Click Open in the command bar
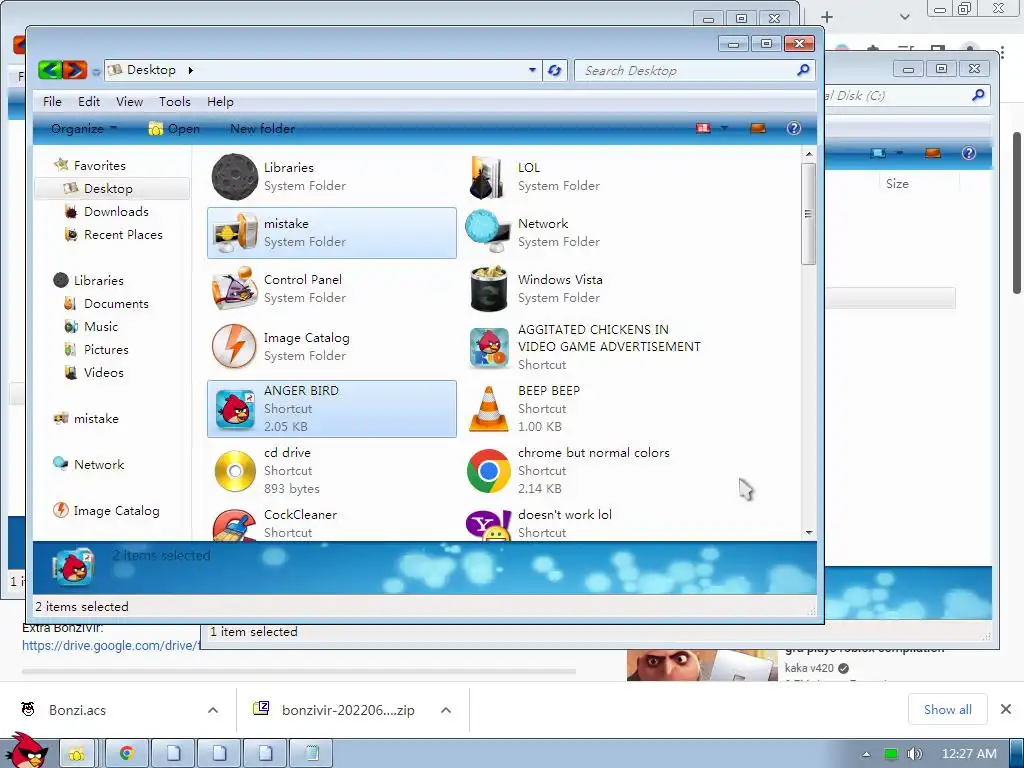The image size is (1024, 768). [174, 128]
